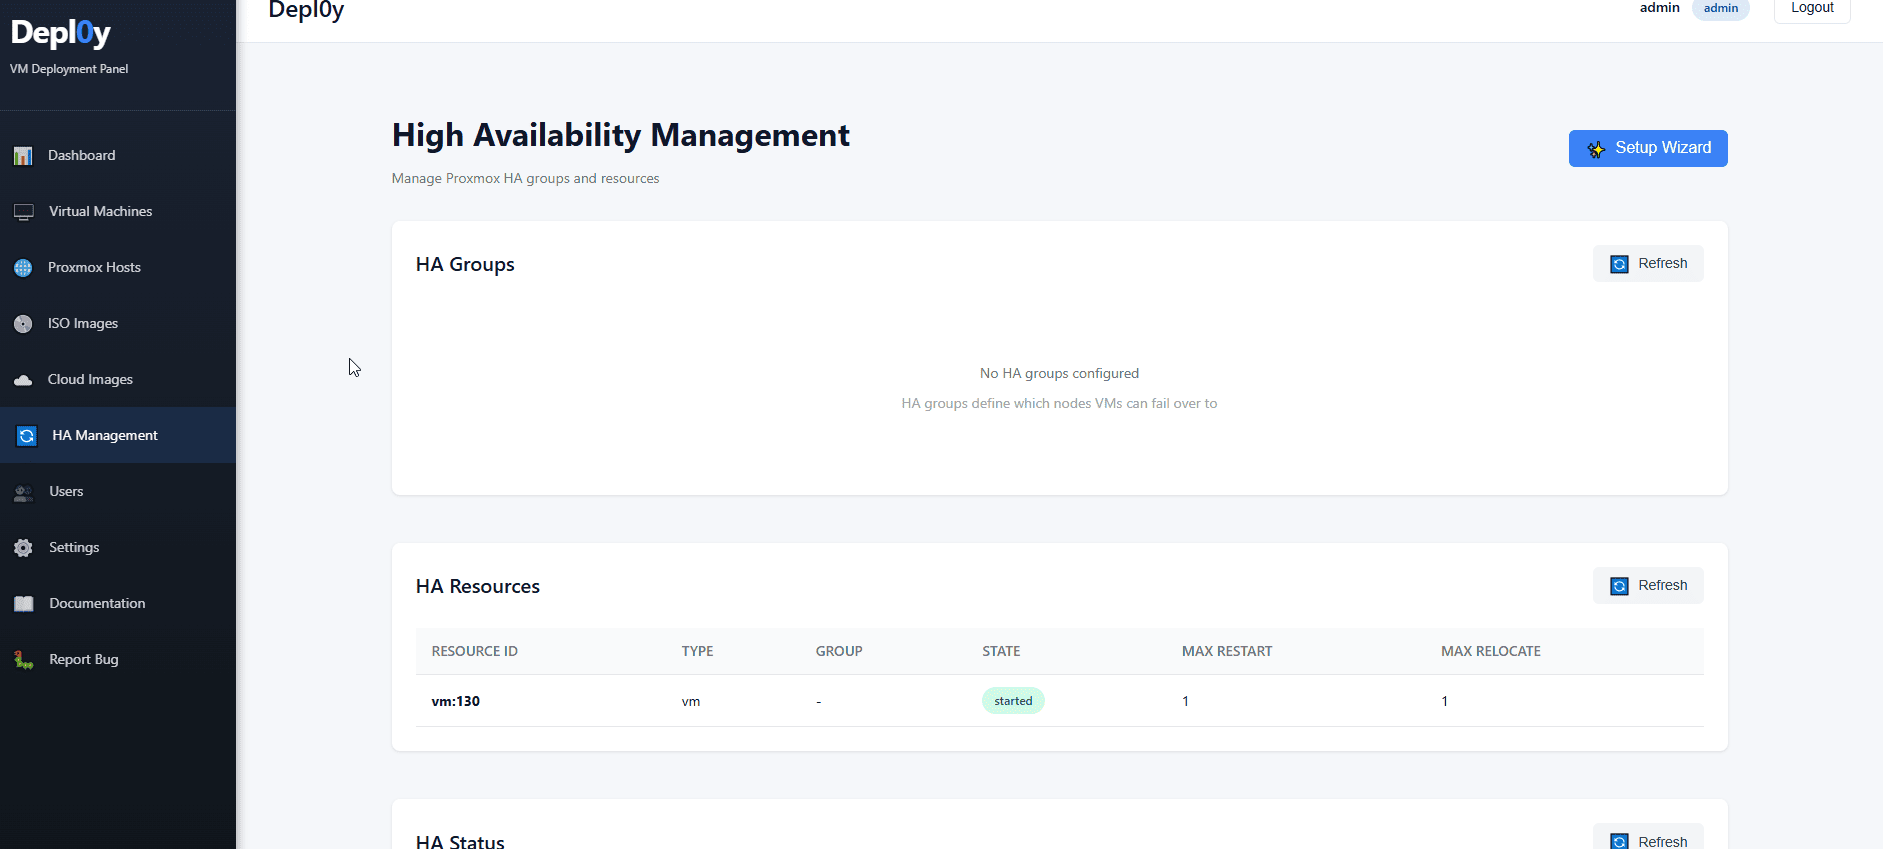Click the Depl0y logo in the sidebar
Image resolution: width=1883 pixels, height=849 pixels.
click(x=61, y=33)
